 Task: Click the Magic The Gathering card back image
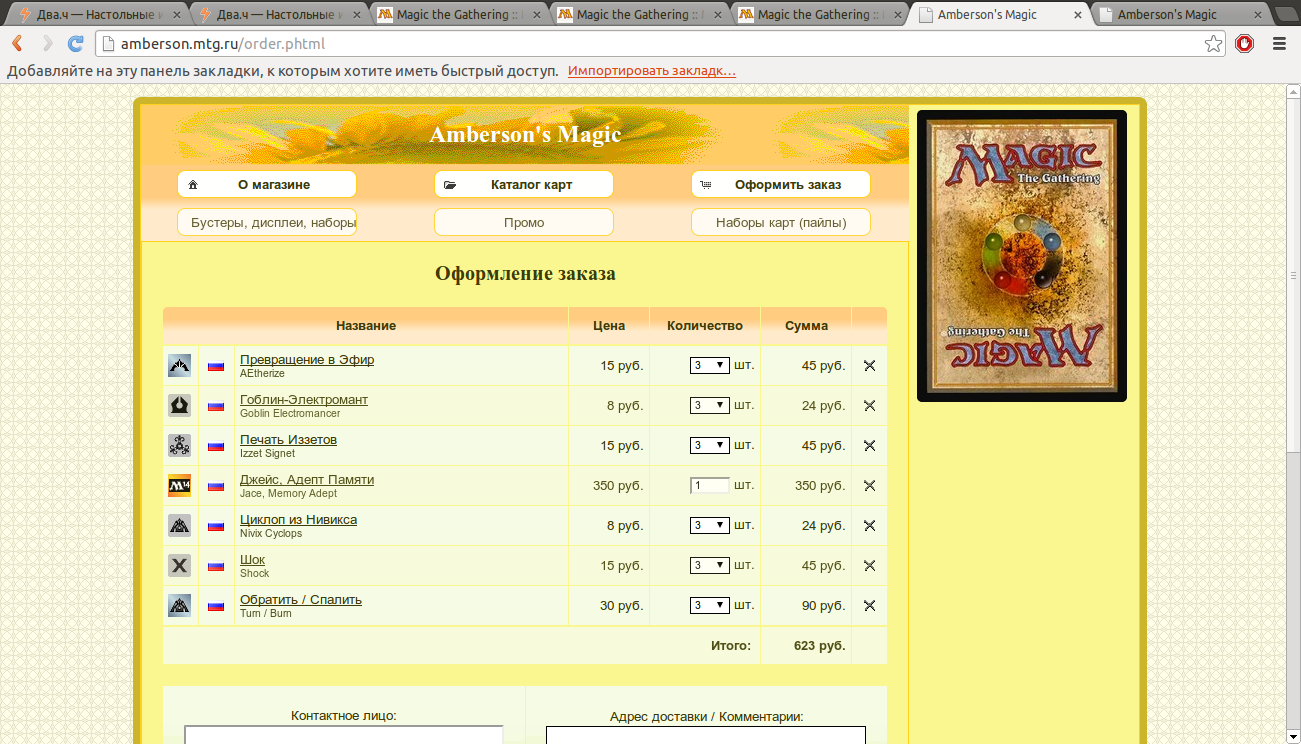(x=1022, y=256)
